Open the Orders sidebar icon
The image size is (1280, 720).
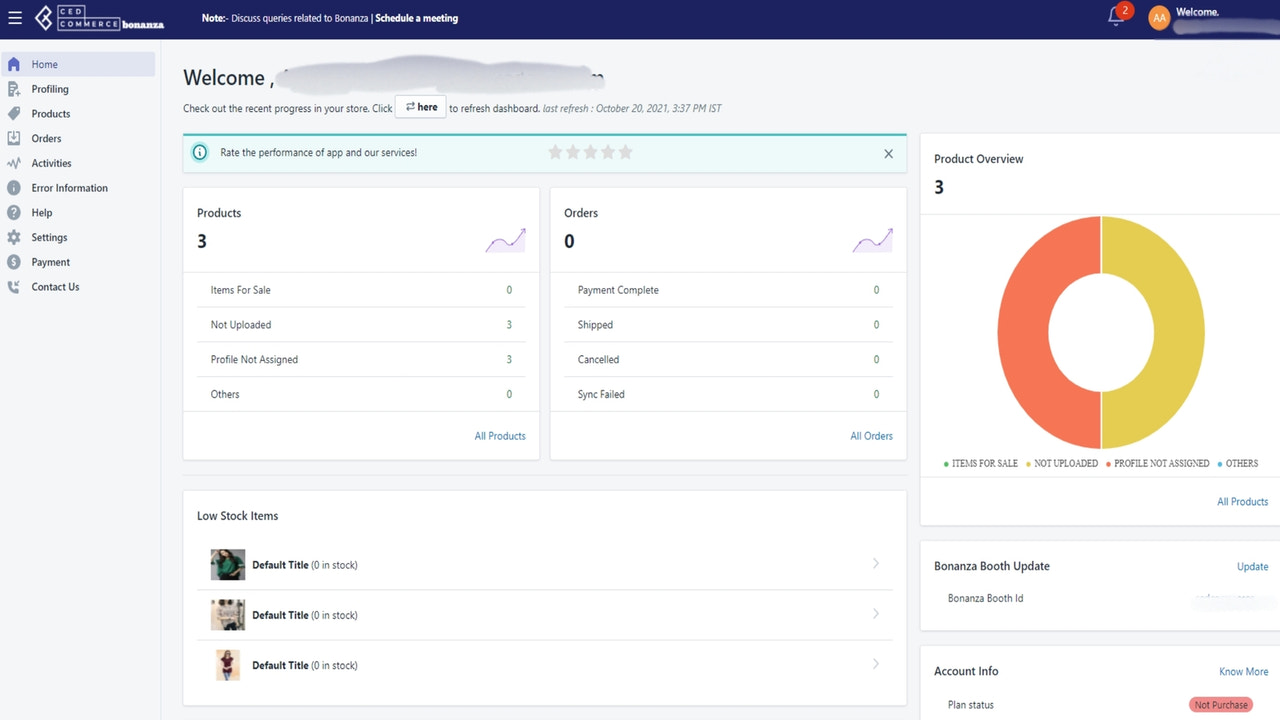[15, 138]
